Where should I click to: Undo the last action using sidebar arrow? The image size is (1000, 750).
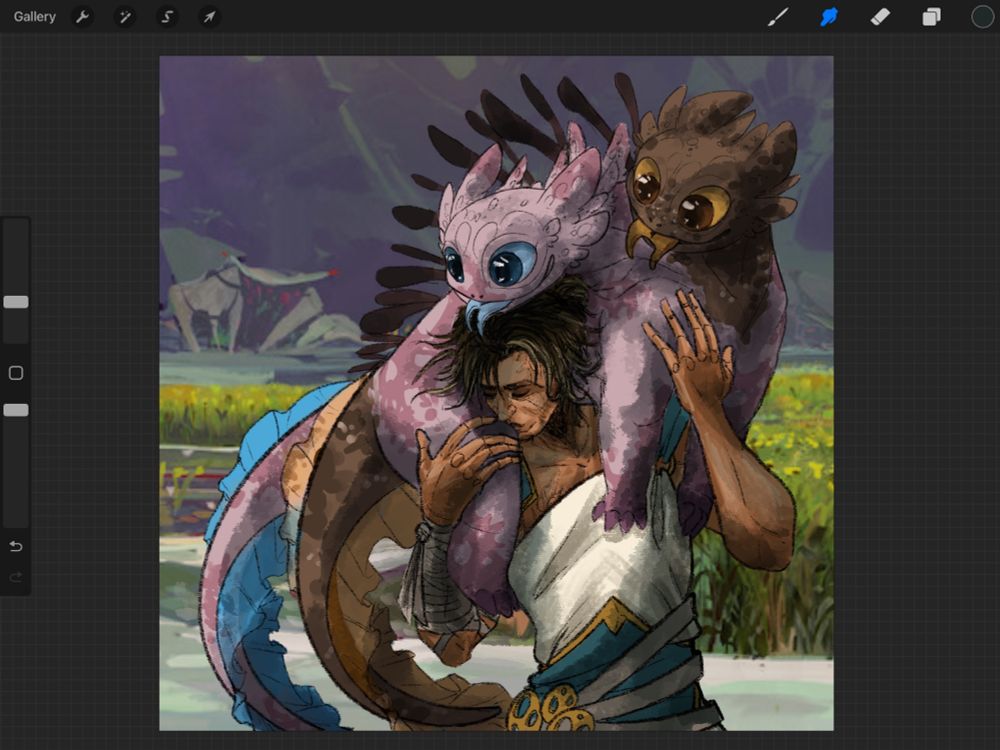16,546
